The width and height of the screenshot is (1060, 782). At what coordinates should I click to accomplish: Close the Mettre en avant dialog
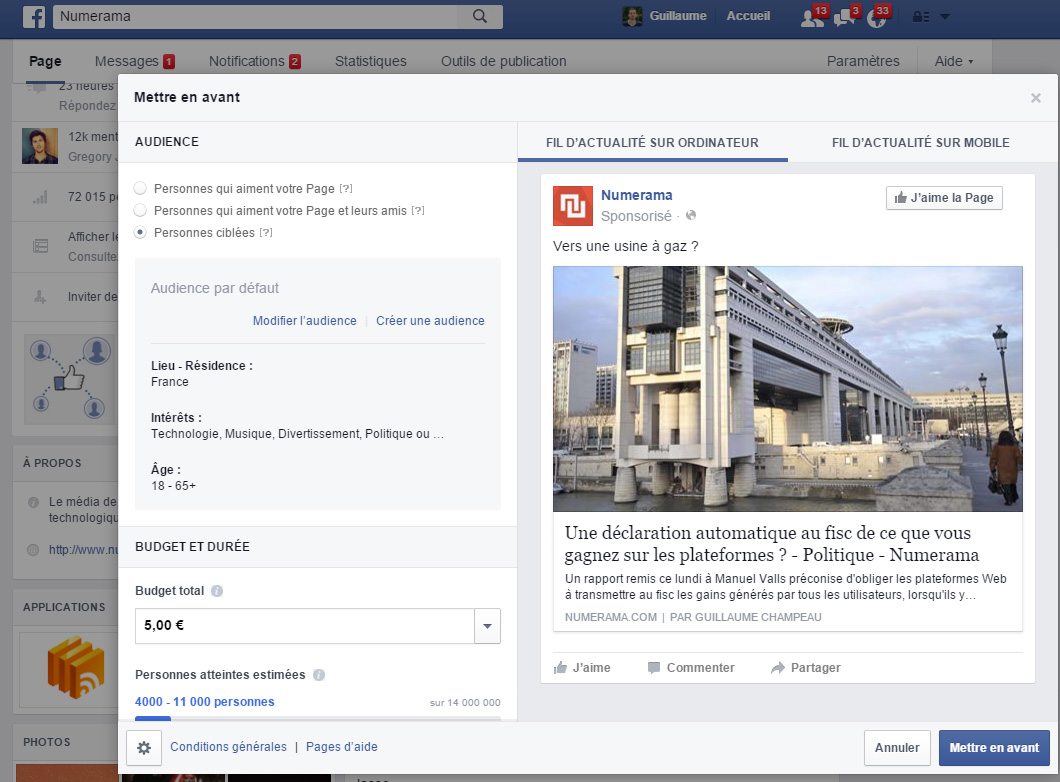coord(1036,98)
